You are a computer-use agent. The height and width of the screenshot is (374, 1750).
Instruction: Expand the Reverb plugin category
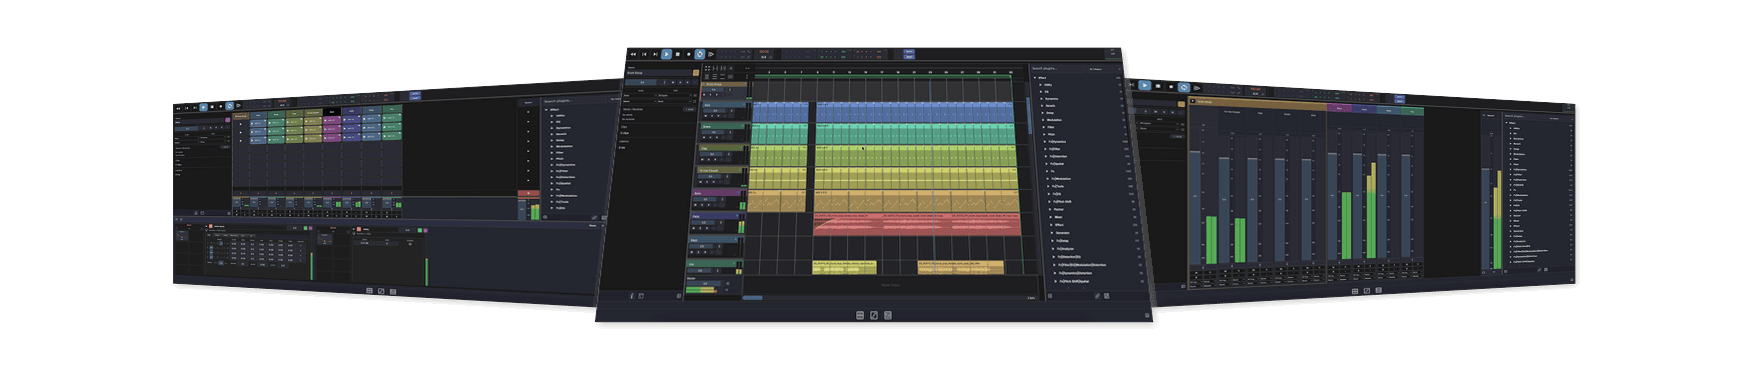(x=1050, y=106)
